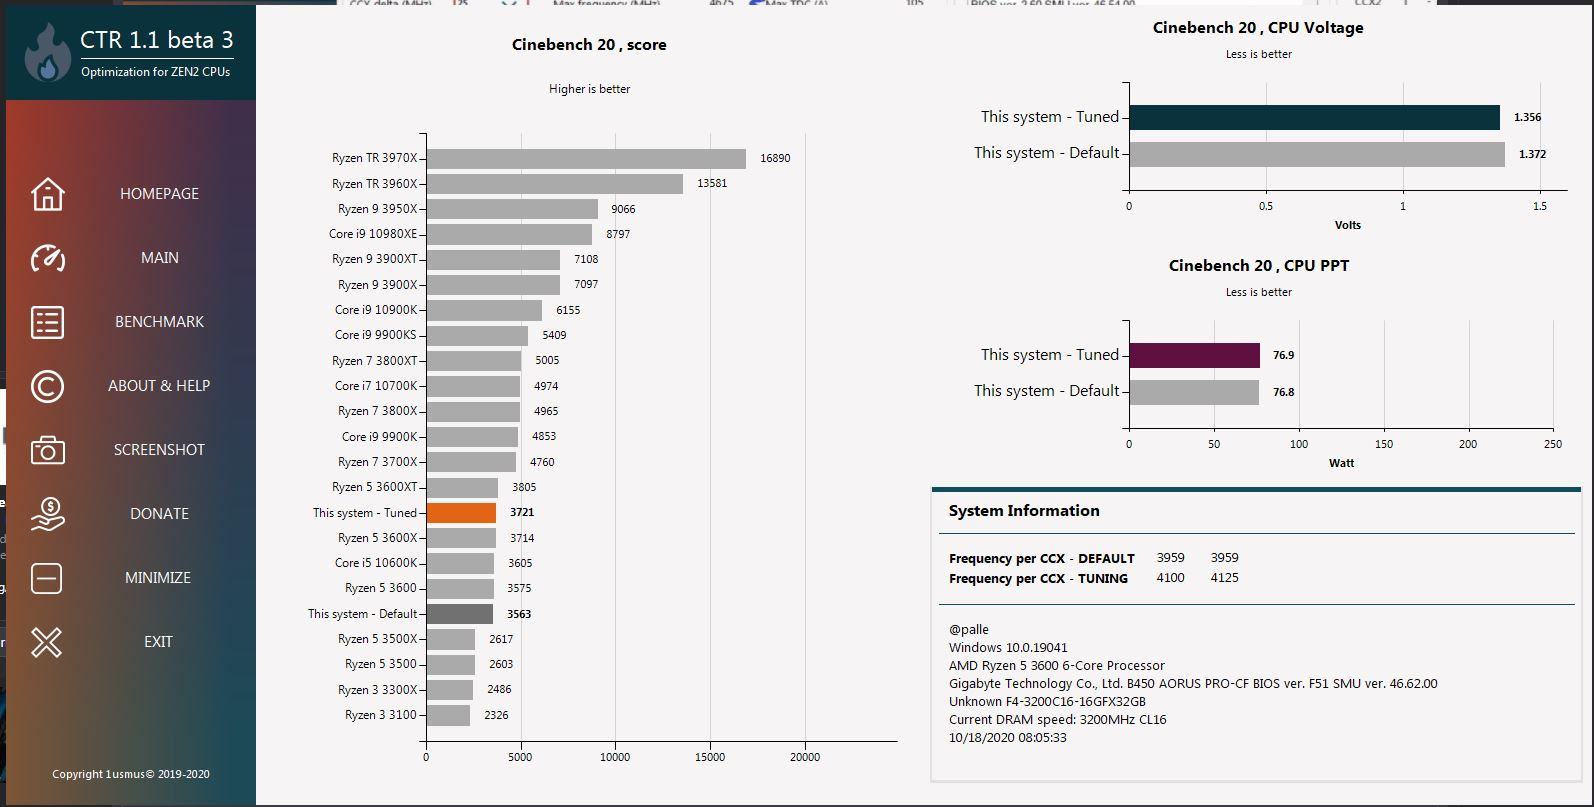Click 'Frequency per CCX - DEFAULT' label
The image size is (1594, 807).
click(x=1042, y=558)
